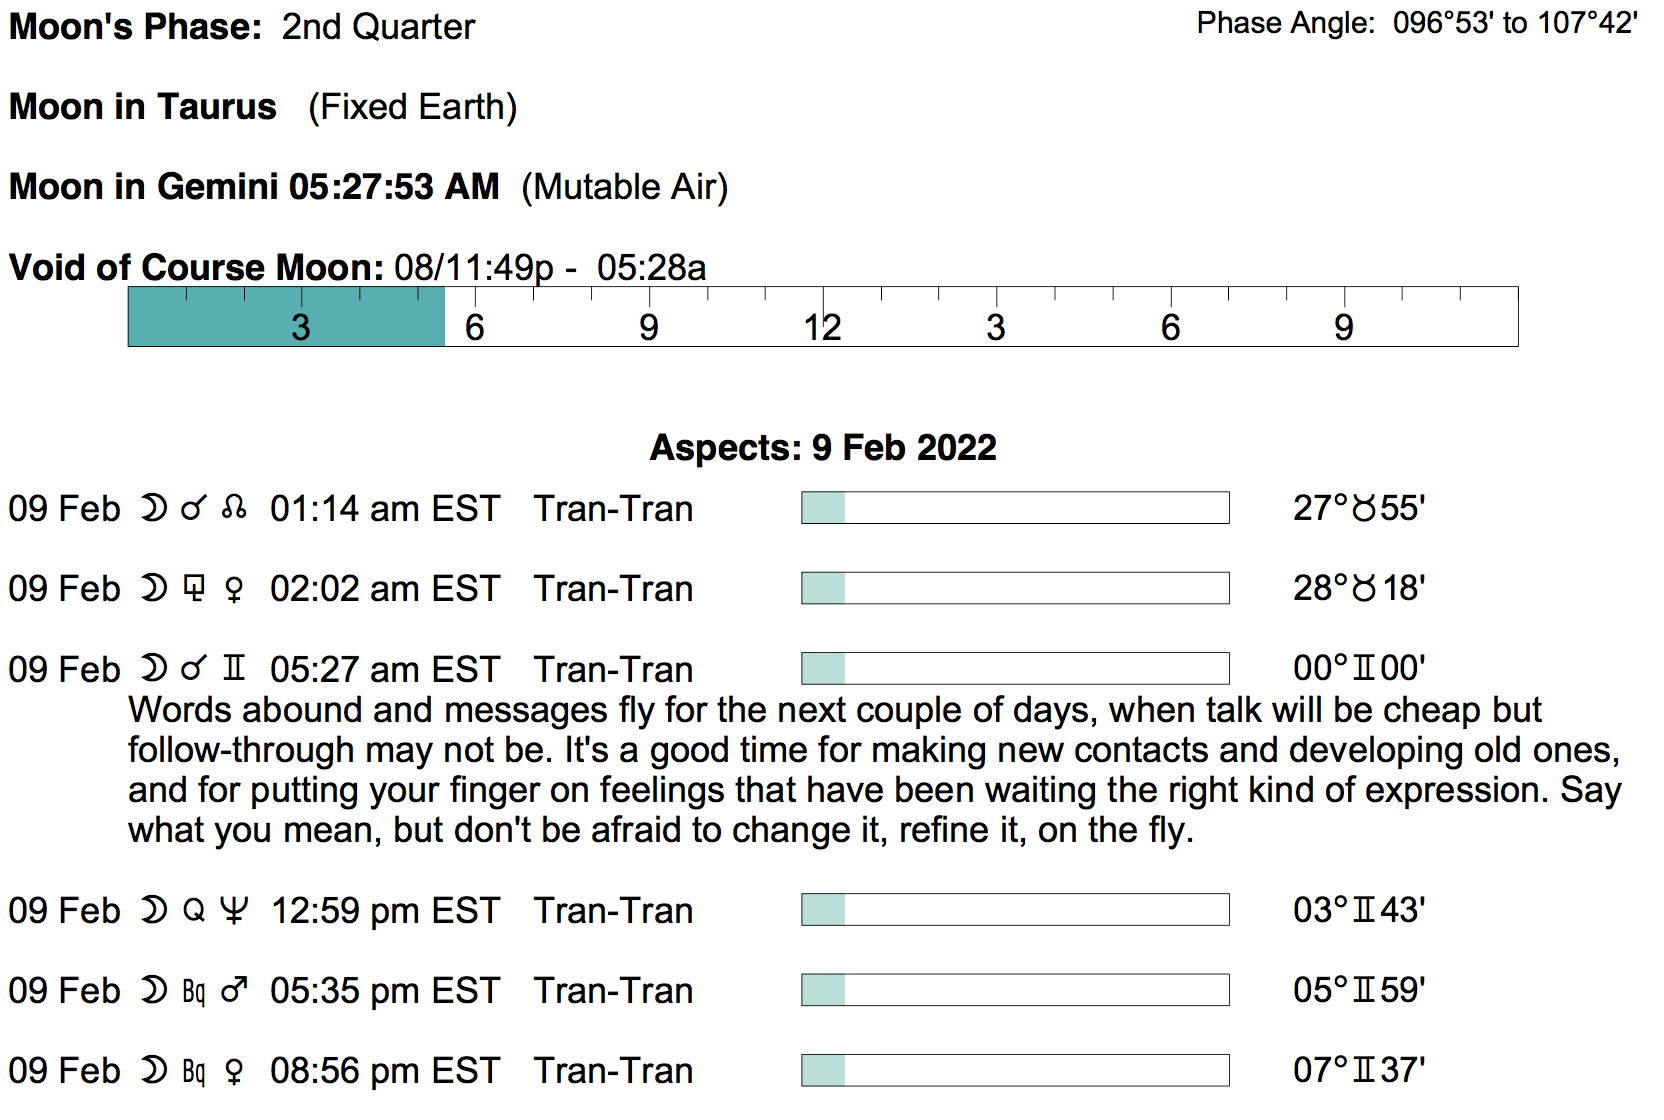Select the Venus glyph in 02:02 am aspect
This screenshot has height=1120, width=1664.
[x=234, y=589]
